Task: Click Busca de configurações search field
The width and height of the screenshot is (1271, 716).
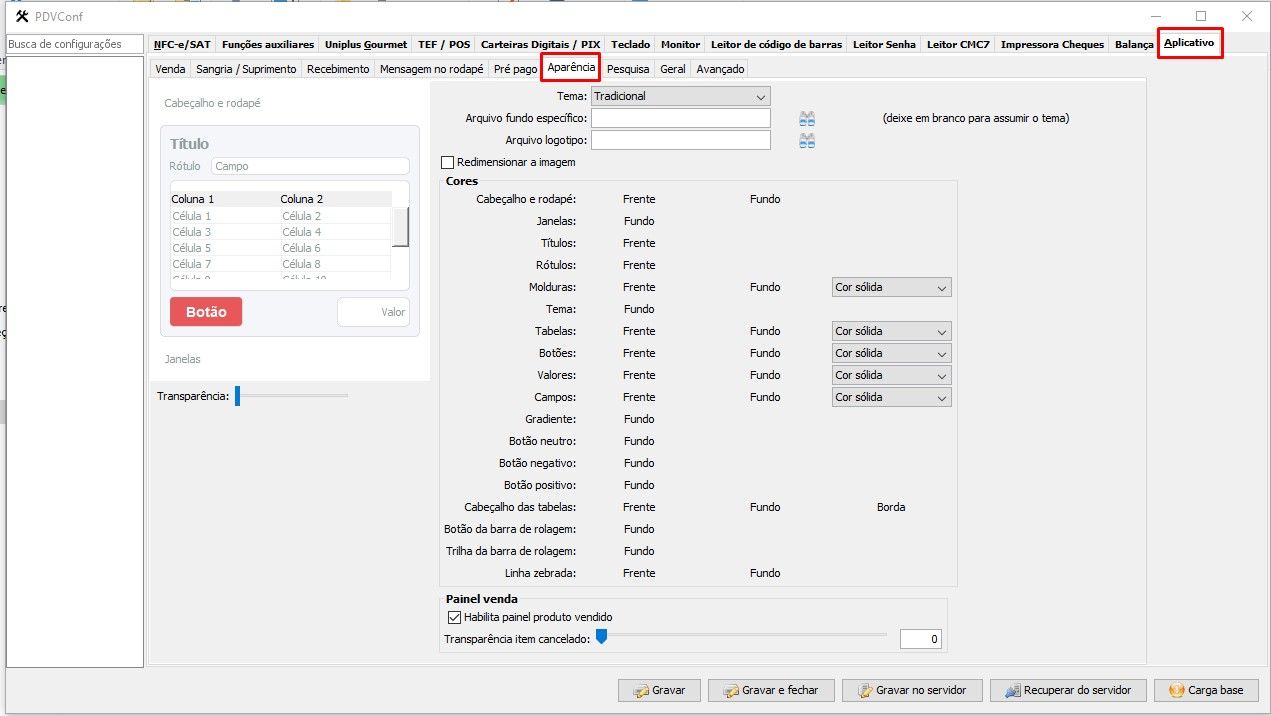Action: point(75,44)
